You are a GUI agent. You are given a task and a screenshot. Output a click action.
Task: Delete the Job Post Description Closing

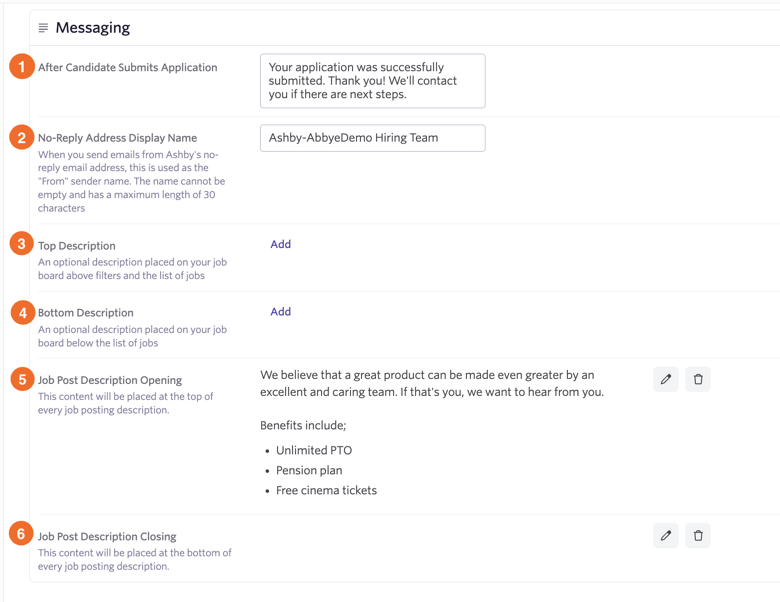pos(698,535)
